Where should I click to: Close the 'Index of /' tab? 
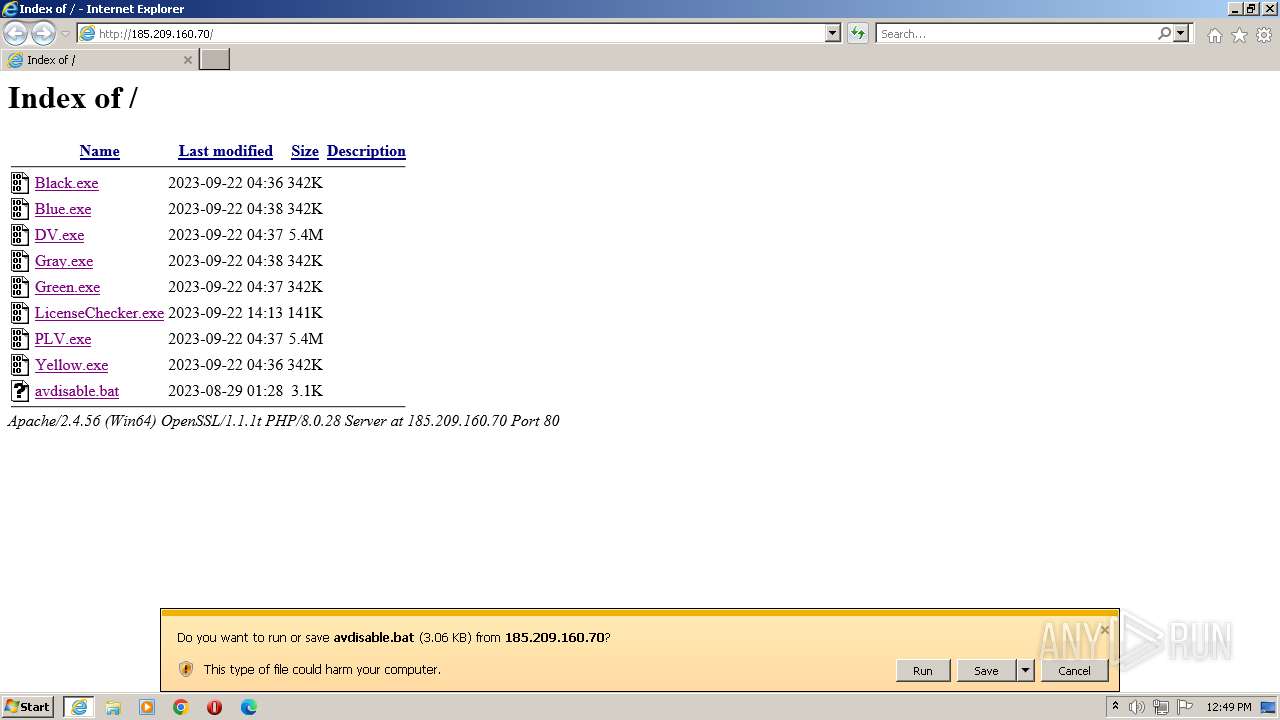click(187, 60)
